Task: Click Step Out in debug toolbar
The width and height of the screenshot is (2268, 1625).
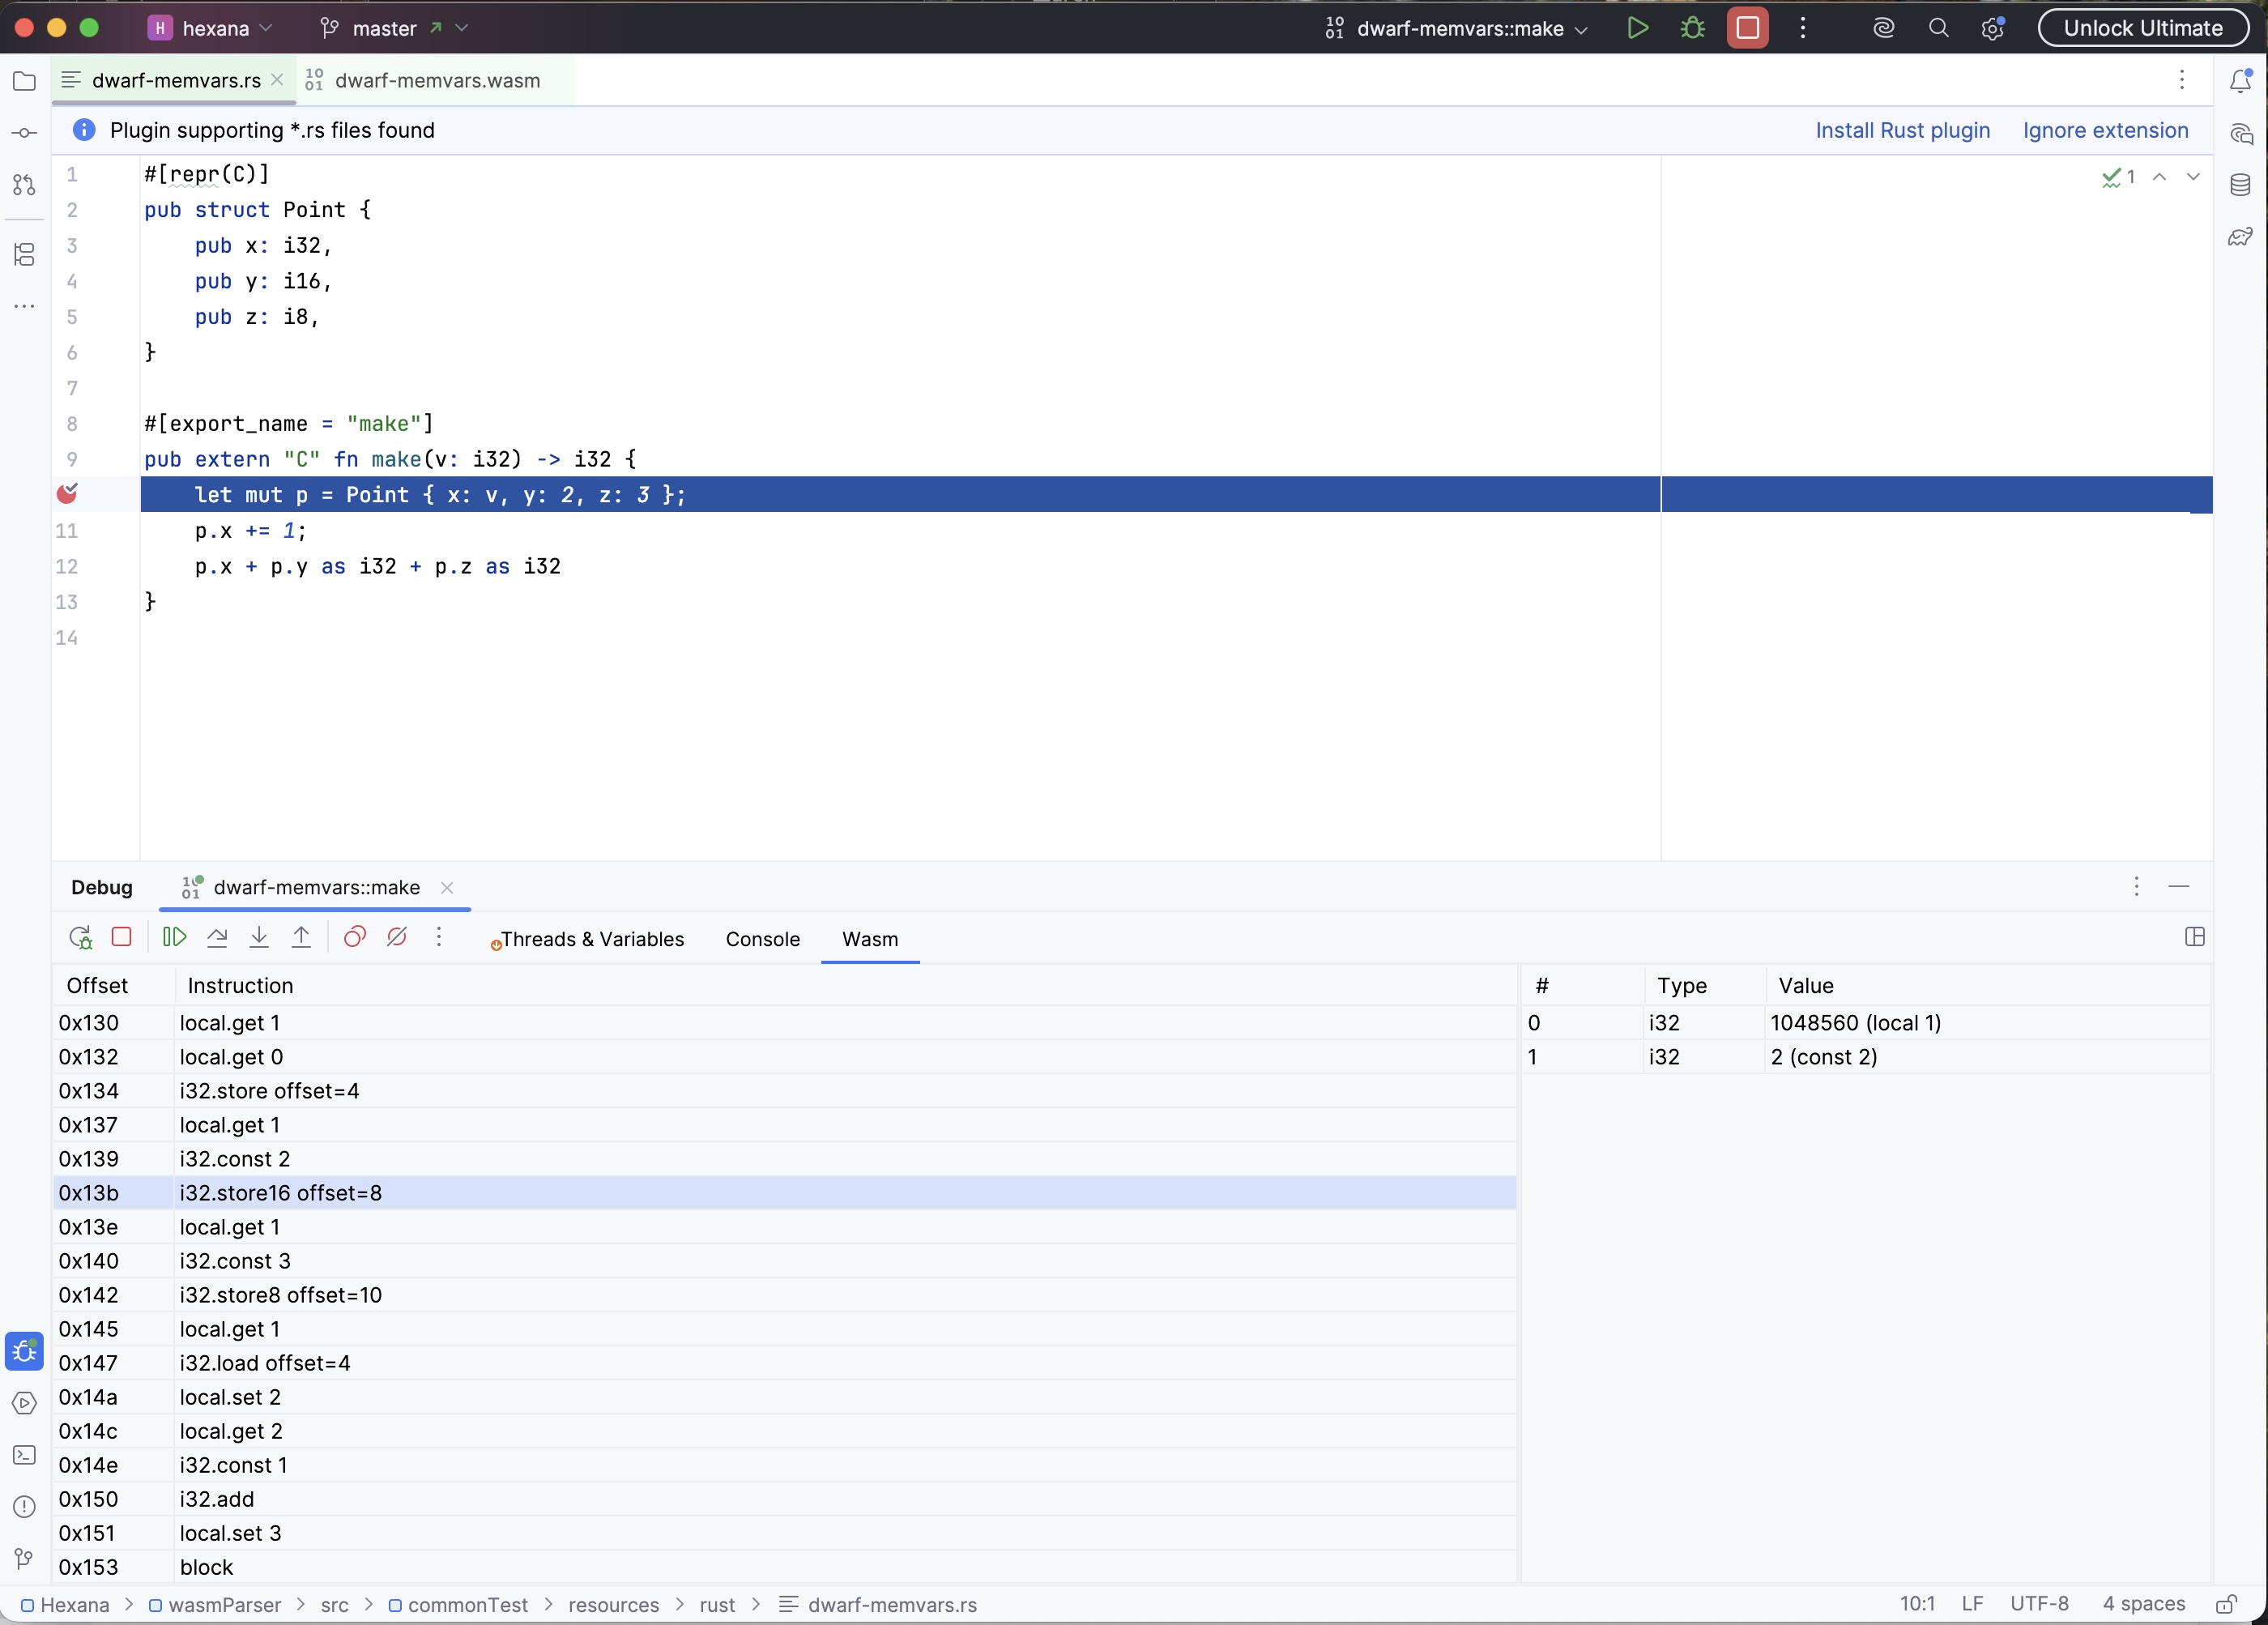Action: [x=301, y=937]
